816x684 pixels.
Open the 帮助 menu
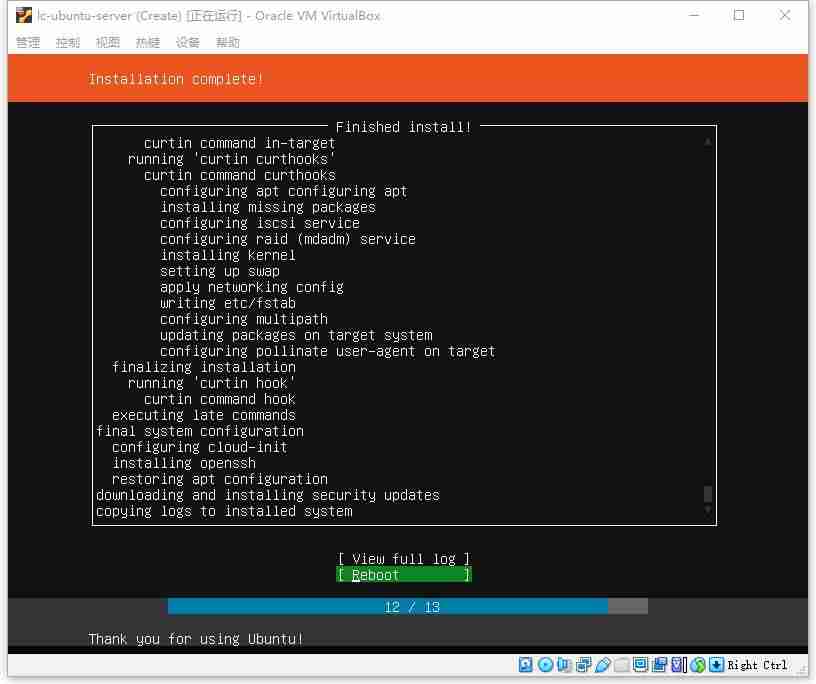(228, 42)
